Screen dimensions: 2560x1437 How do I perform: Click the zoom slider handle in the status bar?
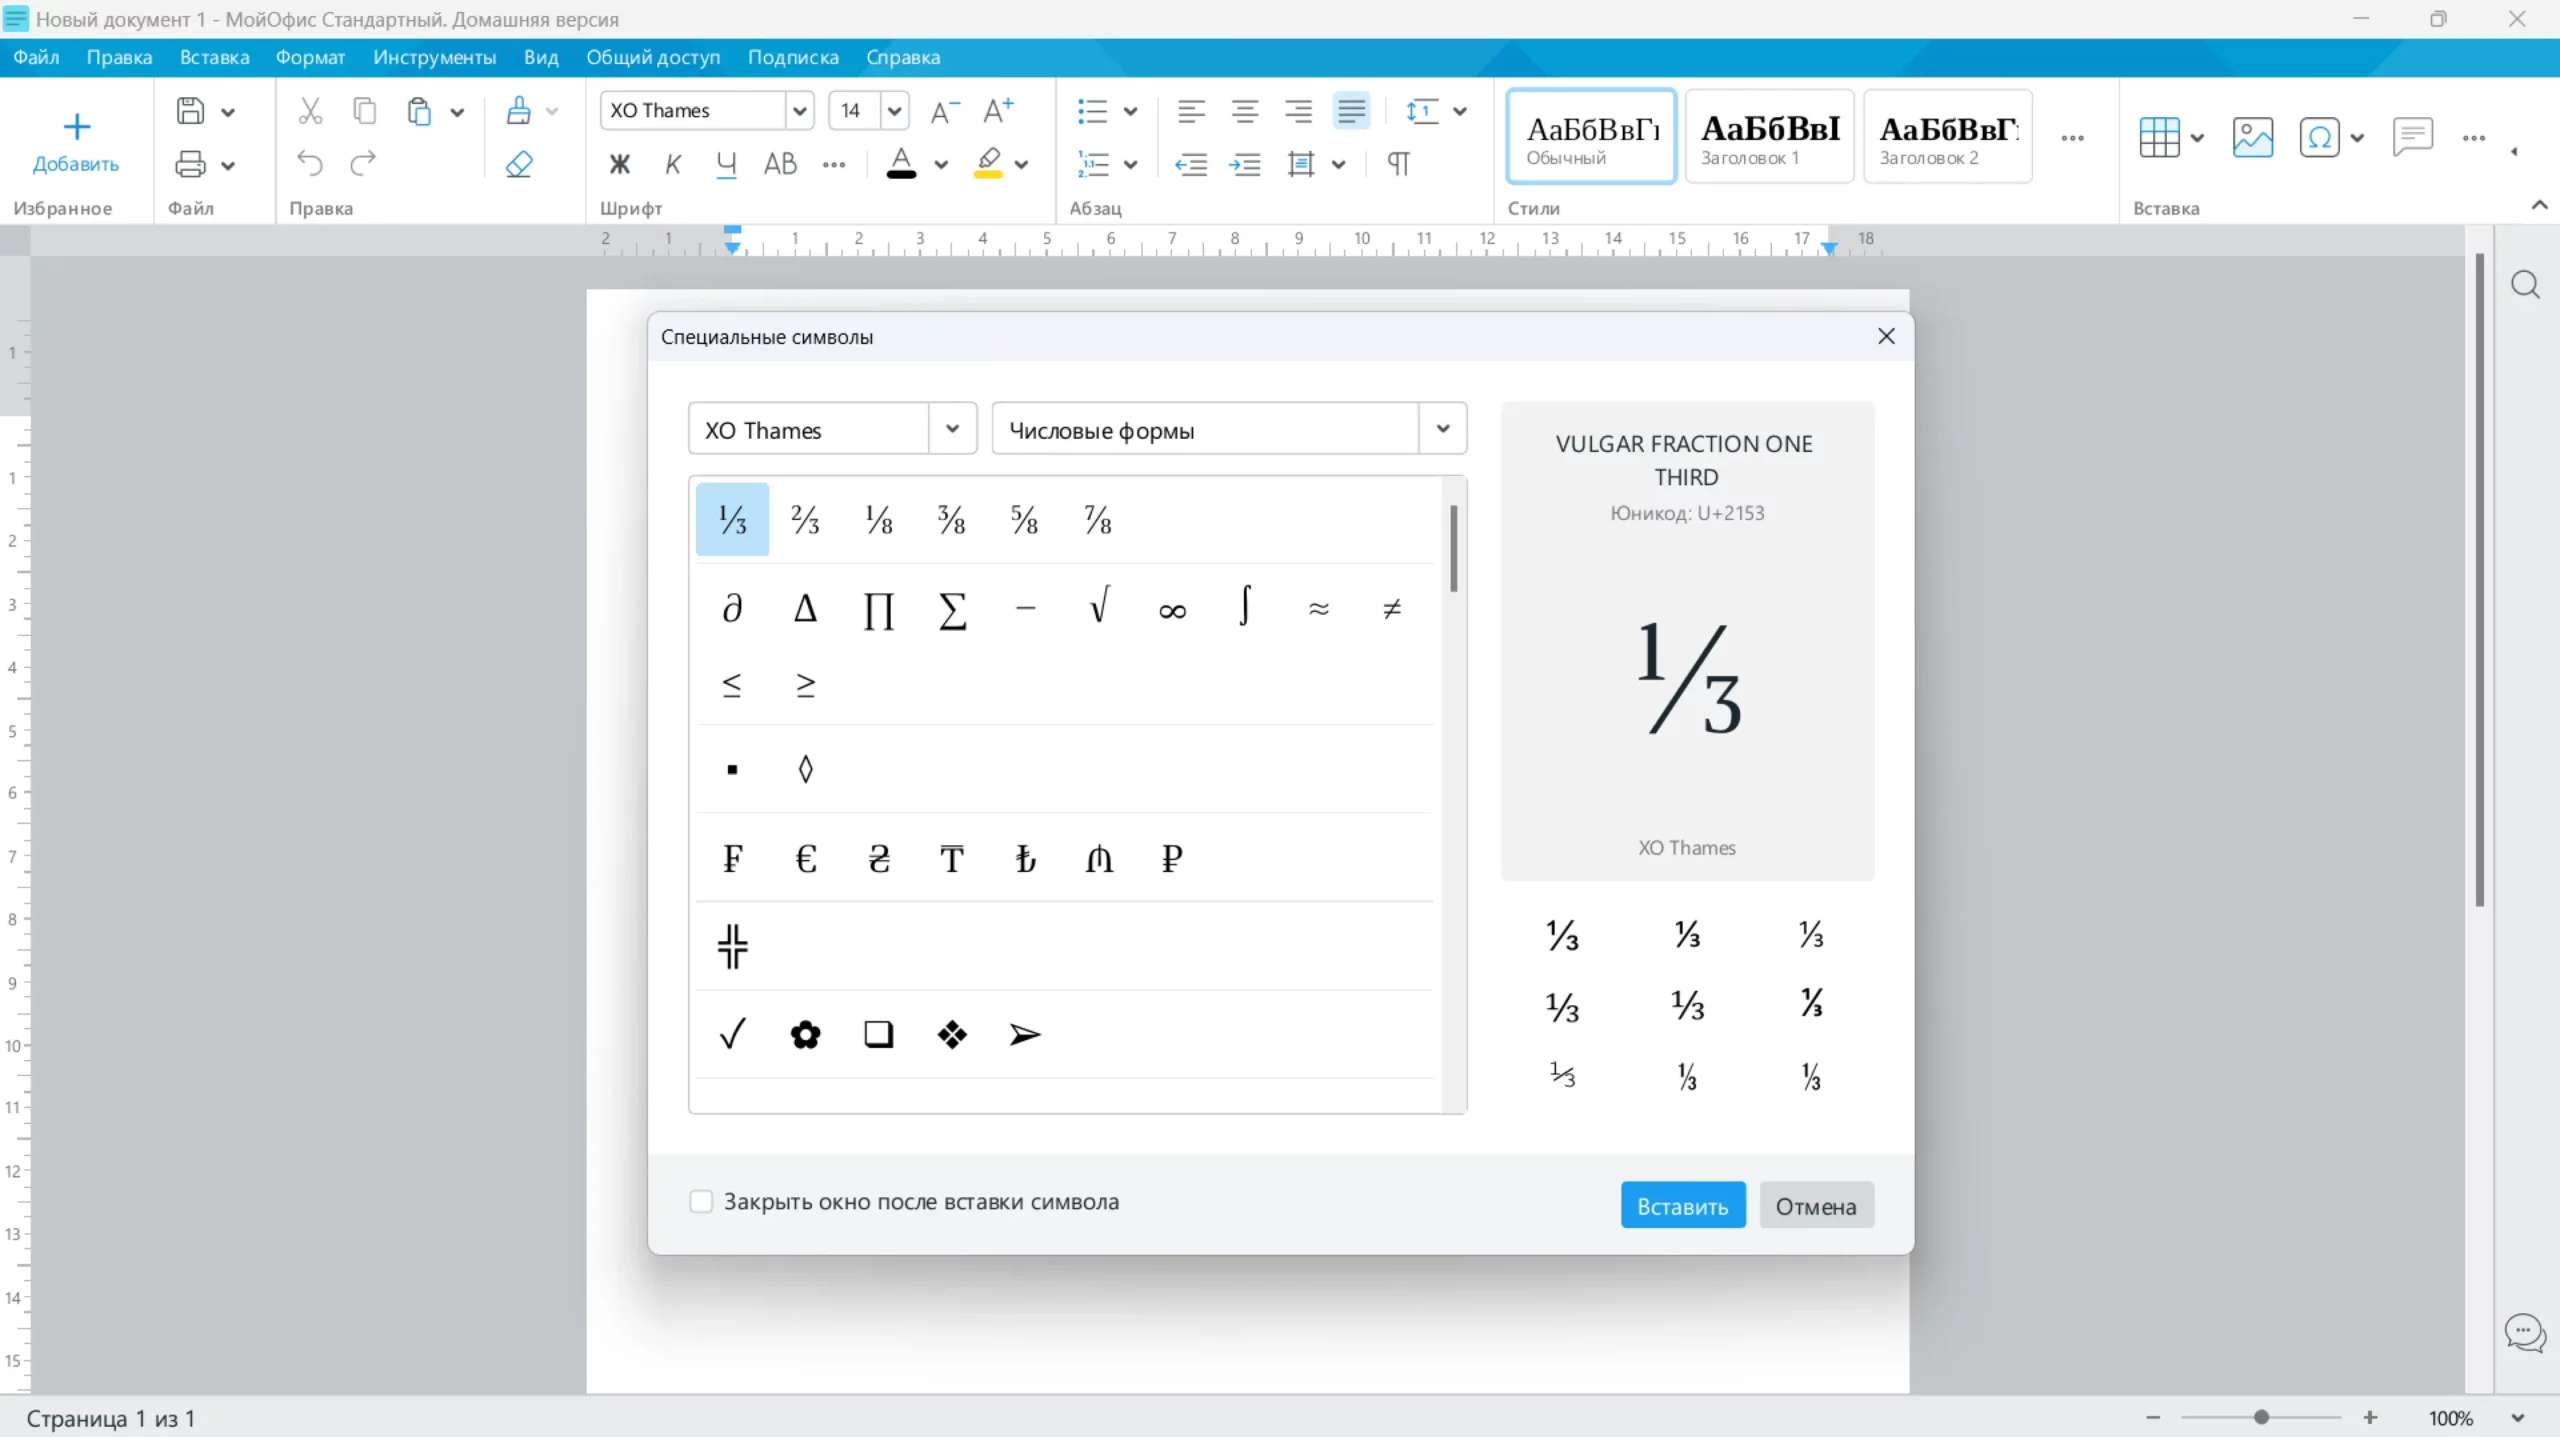pyautogui.click(x=2261, y=1417)
